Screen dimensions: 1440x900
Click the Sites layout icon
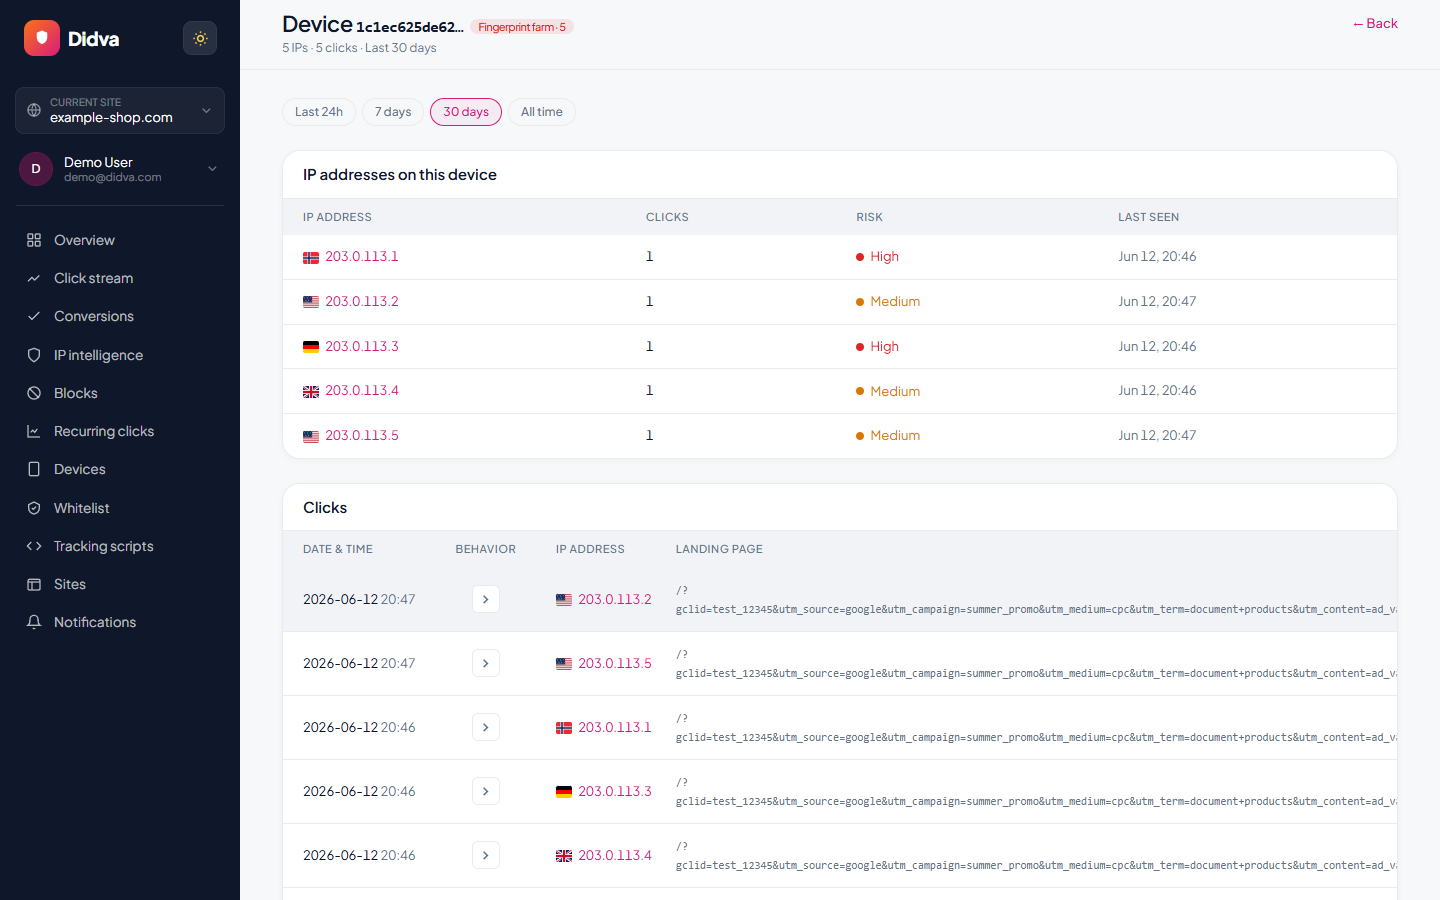click(34, 584)
